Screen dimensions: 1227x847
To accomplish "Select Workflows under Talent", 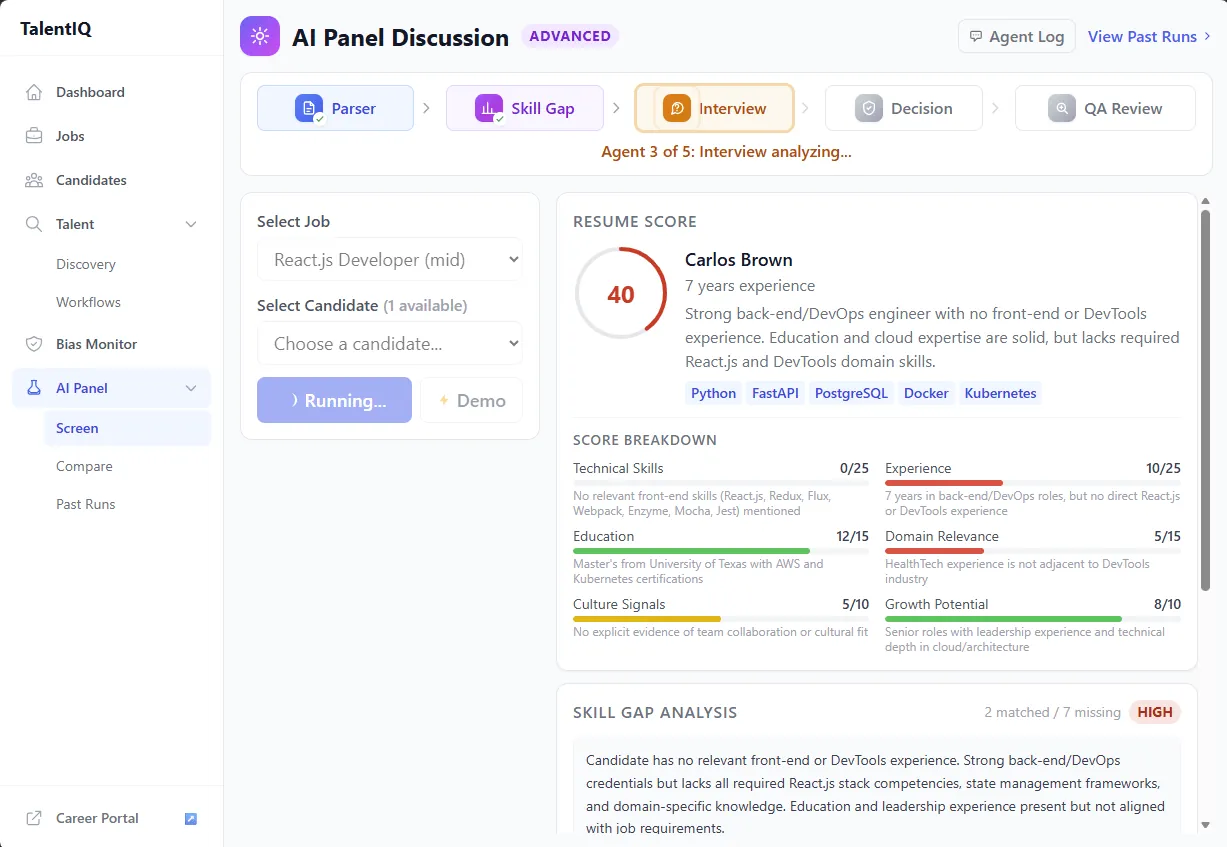I will click(128, 302).
